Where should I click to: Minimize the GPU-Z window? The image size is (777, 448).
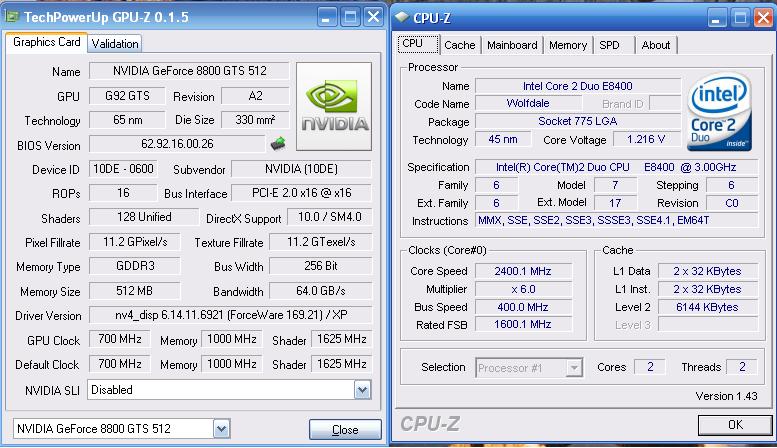pyautogui.click(x=326, y=17)
